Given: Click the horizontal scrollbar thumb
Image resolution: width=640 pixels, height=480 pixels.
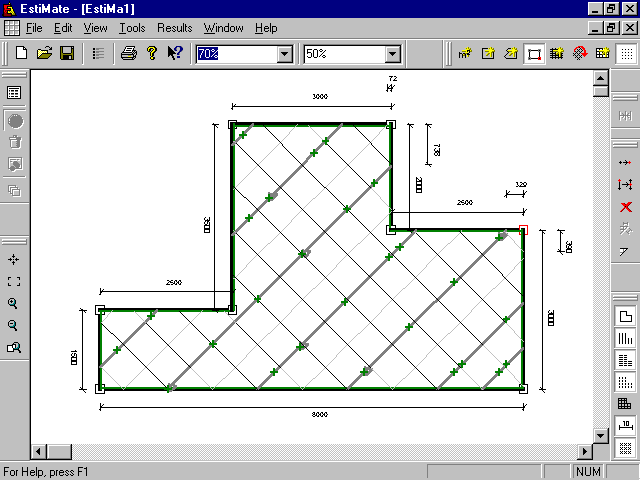Looking at the screenshot, I should 60,451.
